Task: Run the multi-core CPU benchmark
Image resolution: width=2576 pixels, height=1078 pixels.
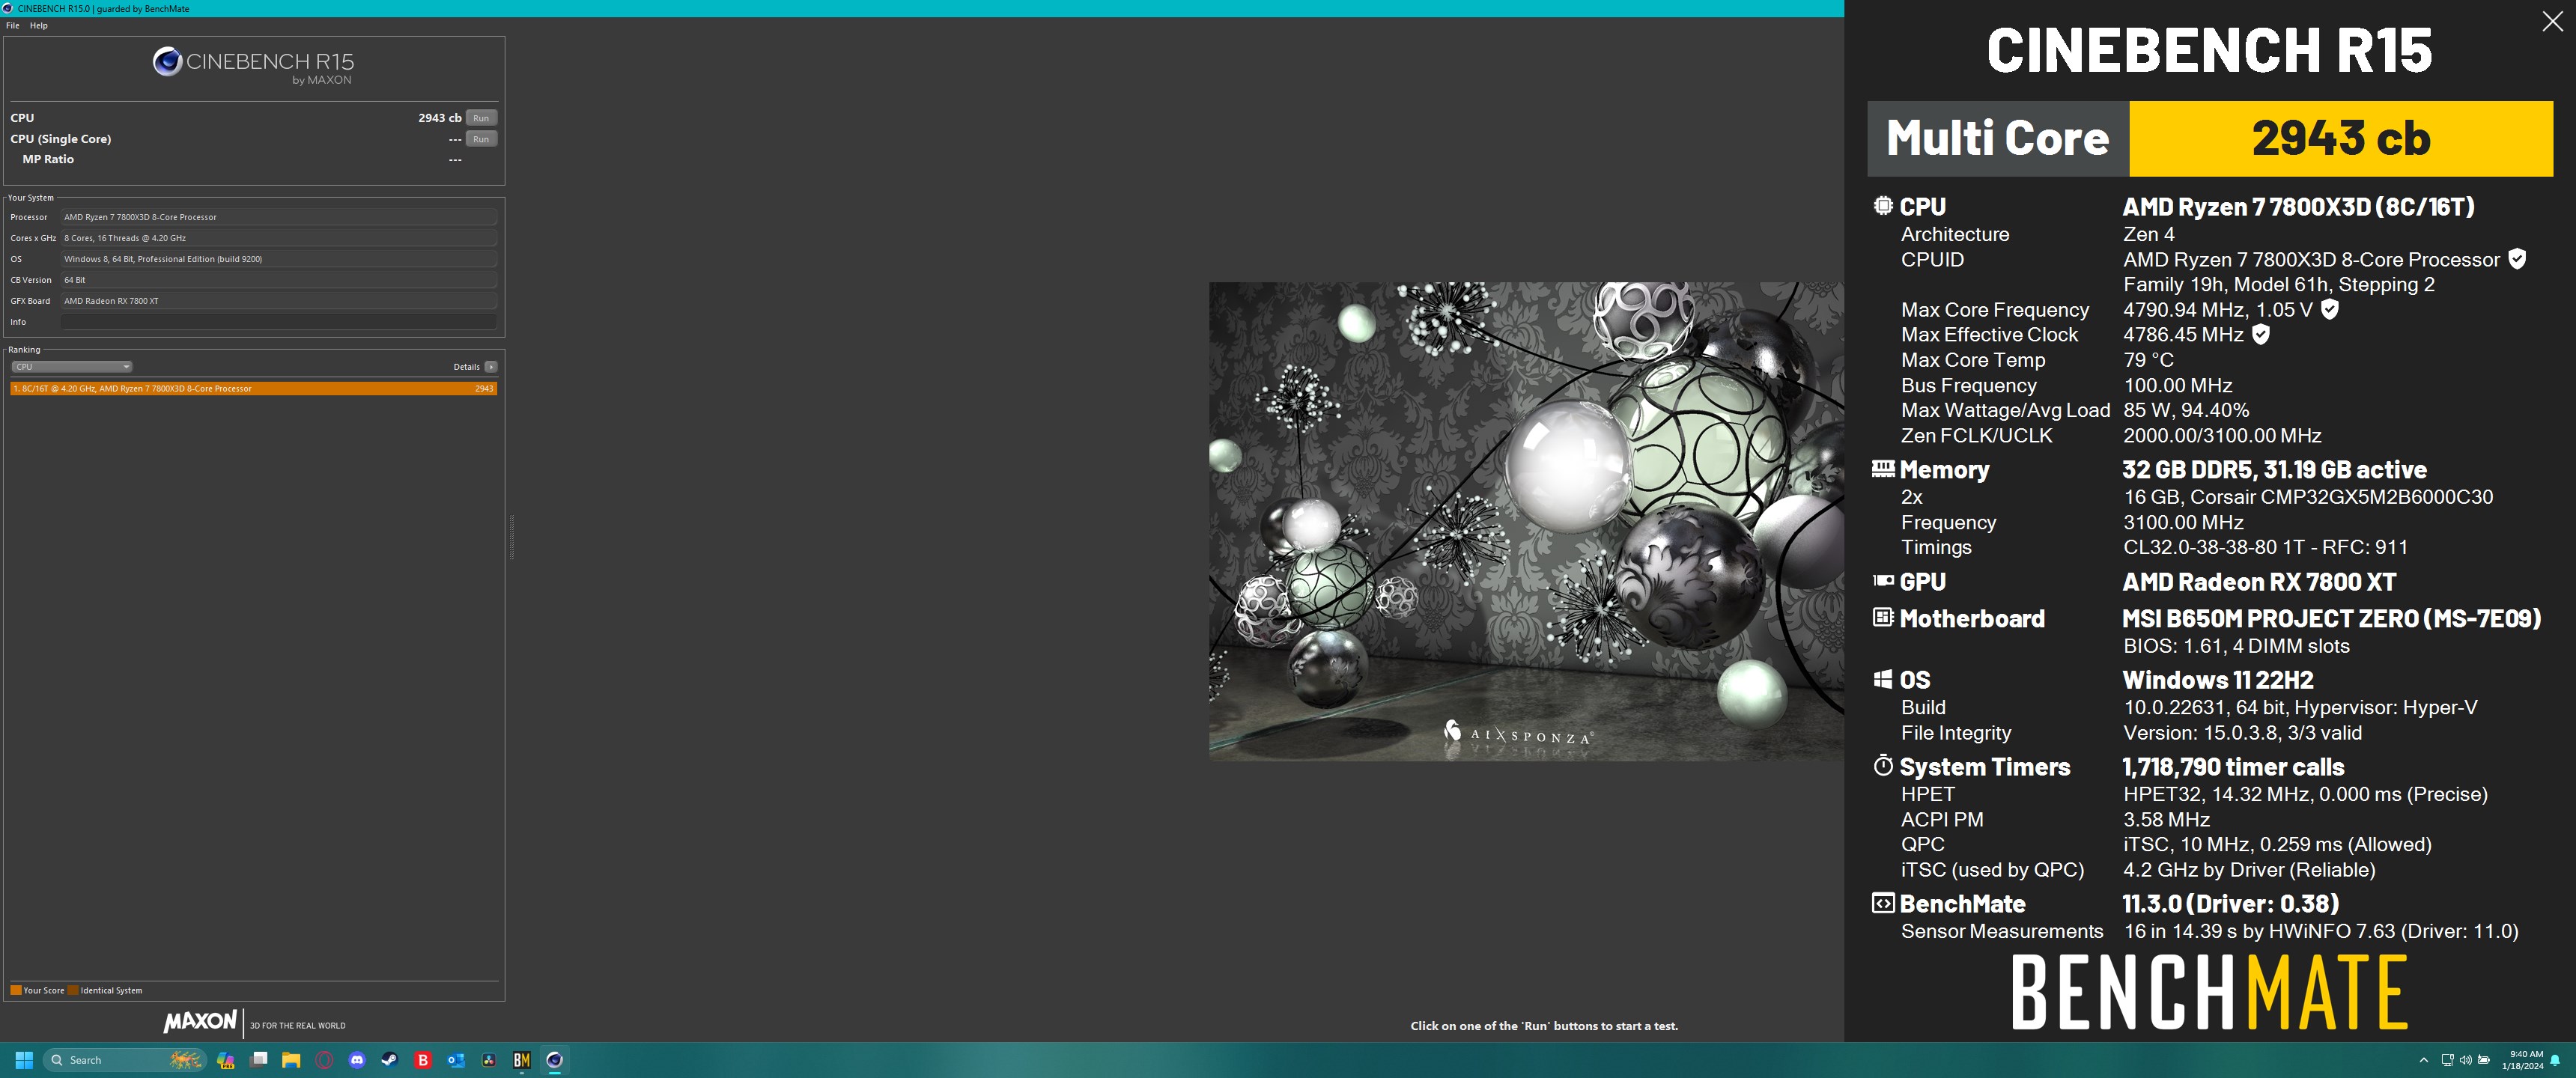Action: click(481, 118)
